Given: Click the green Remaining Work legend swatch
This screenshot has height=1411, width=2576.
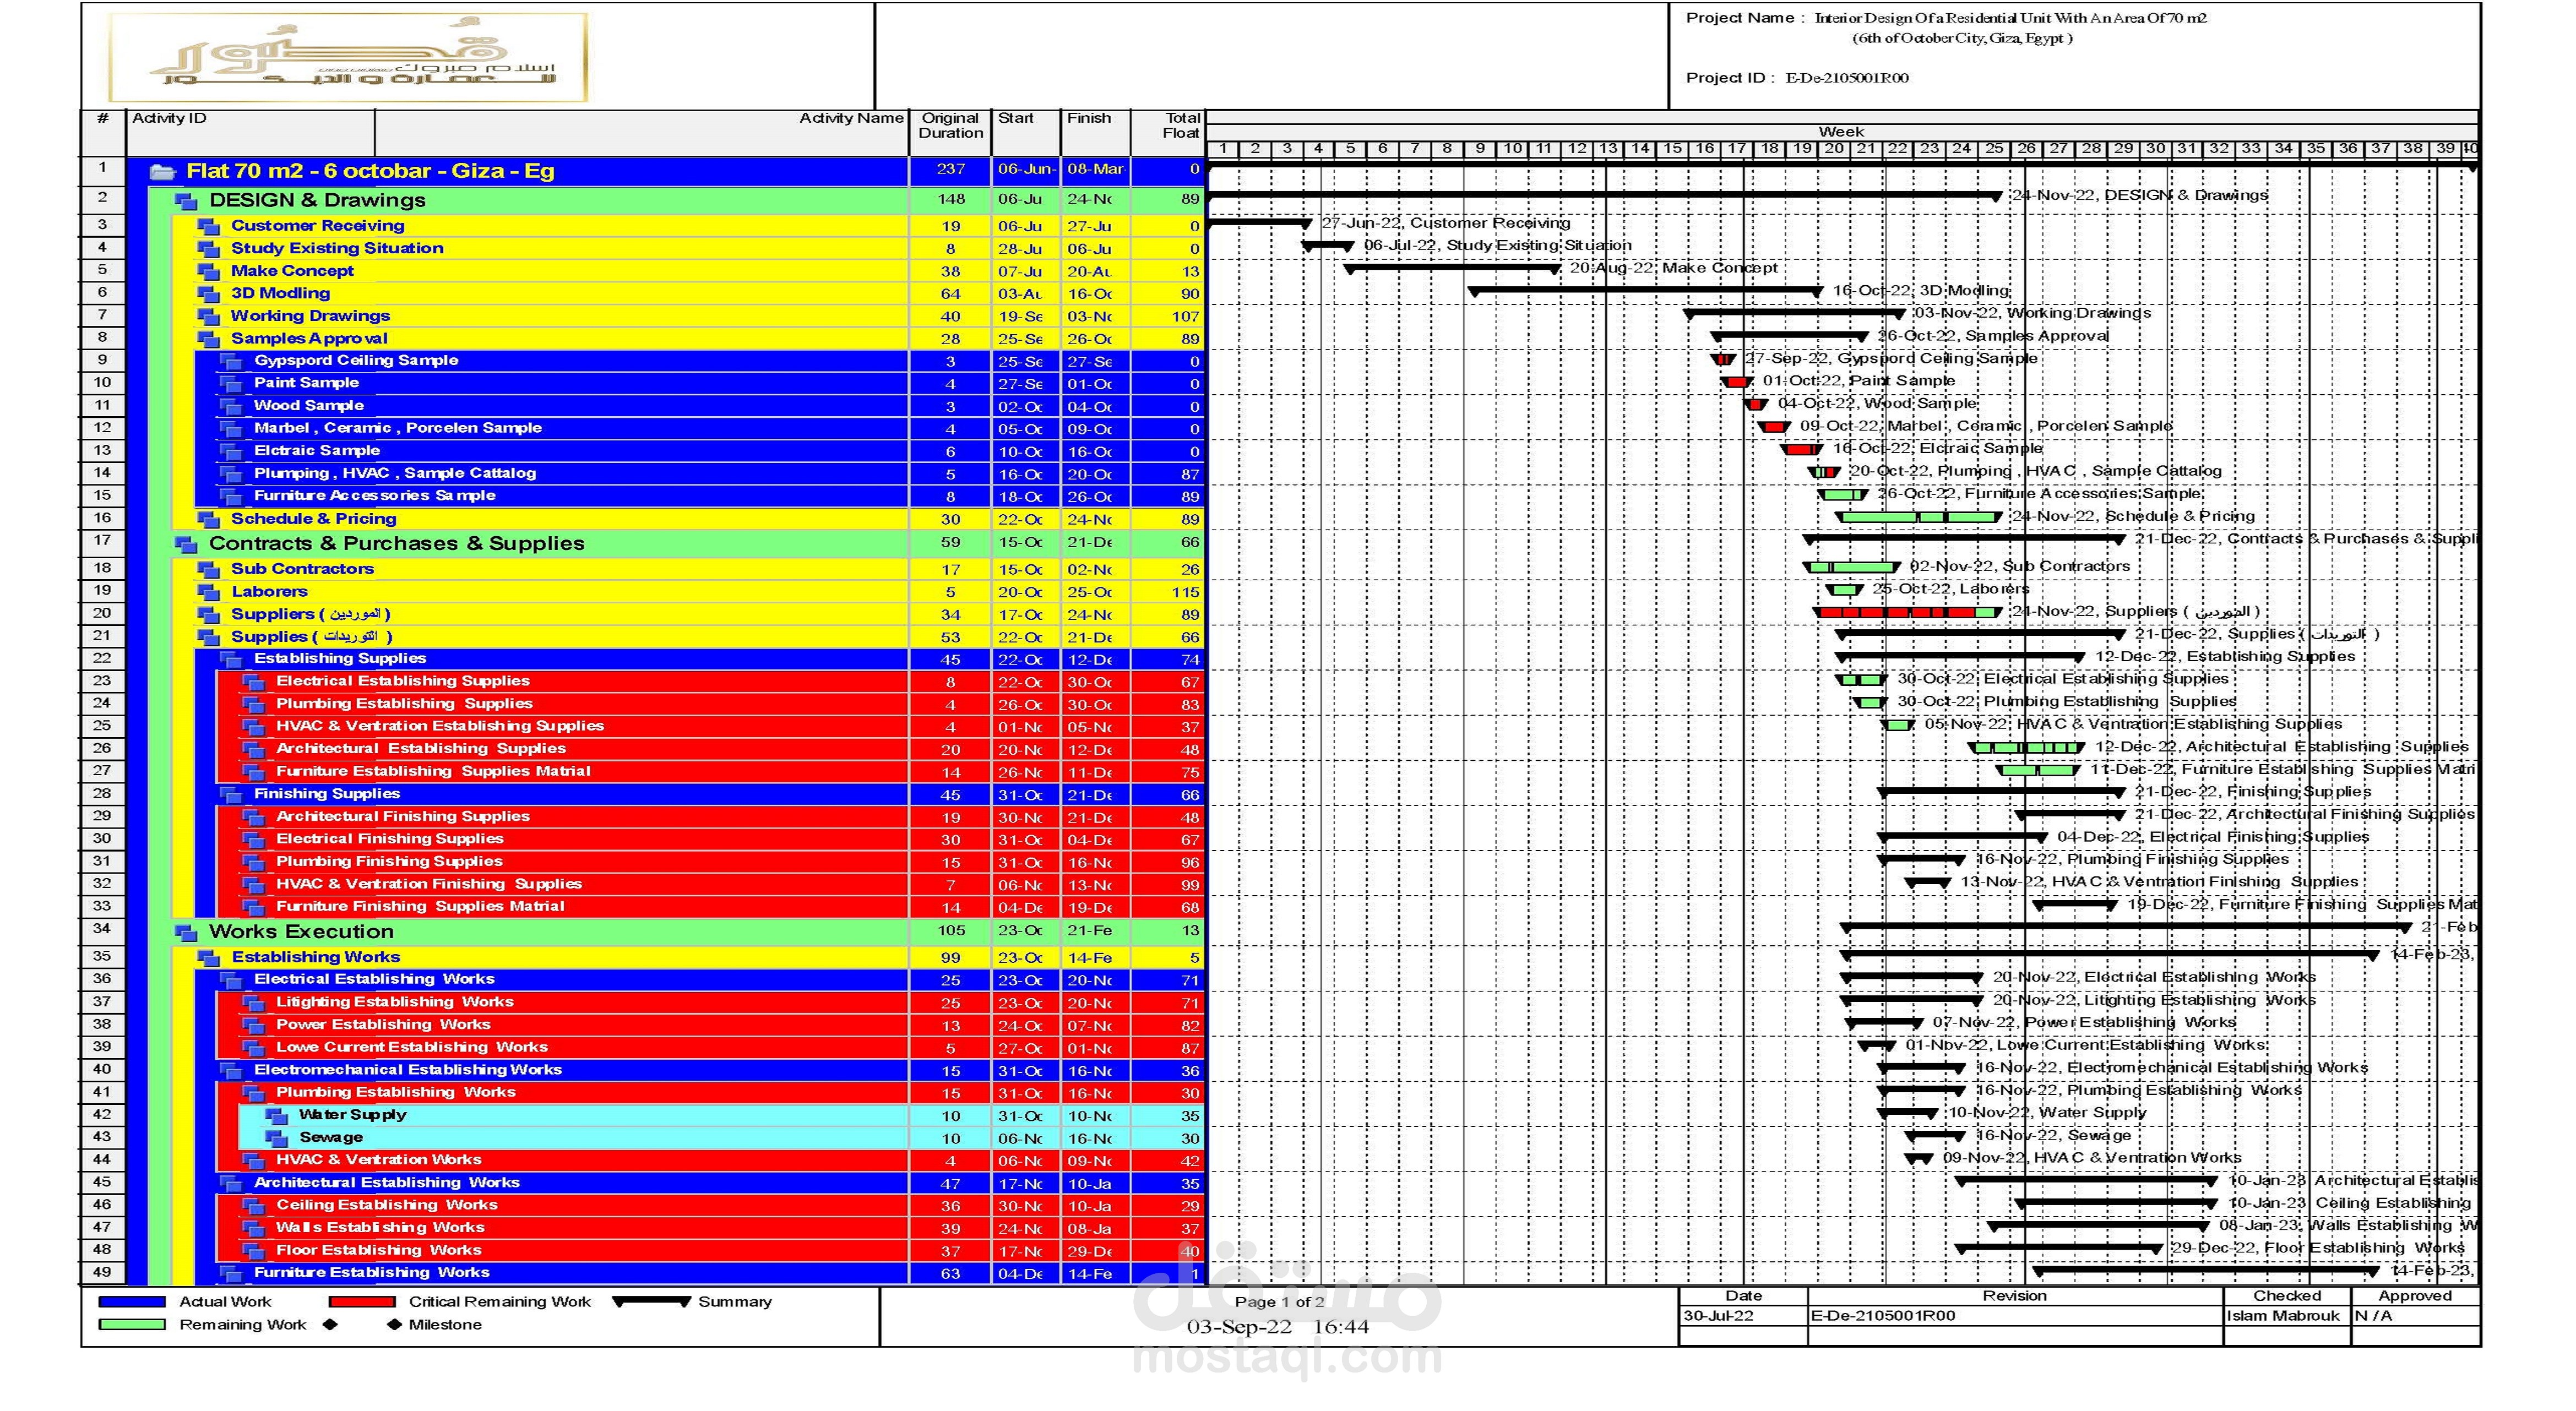Looking at the screenshot, I should coord(132,1325).
